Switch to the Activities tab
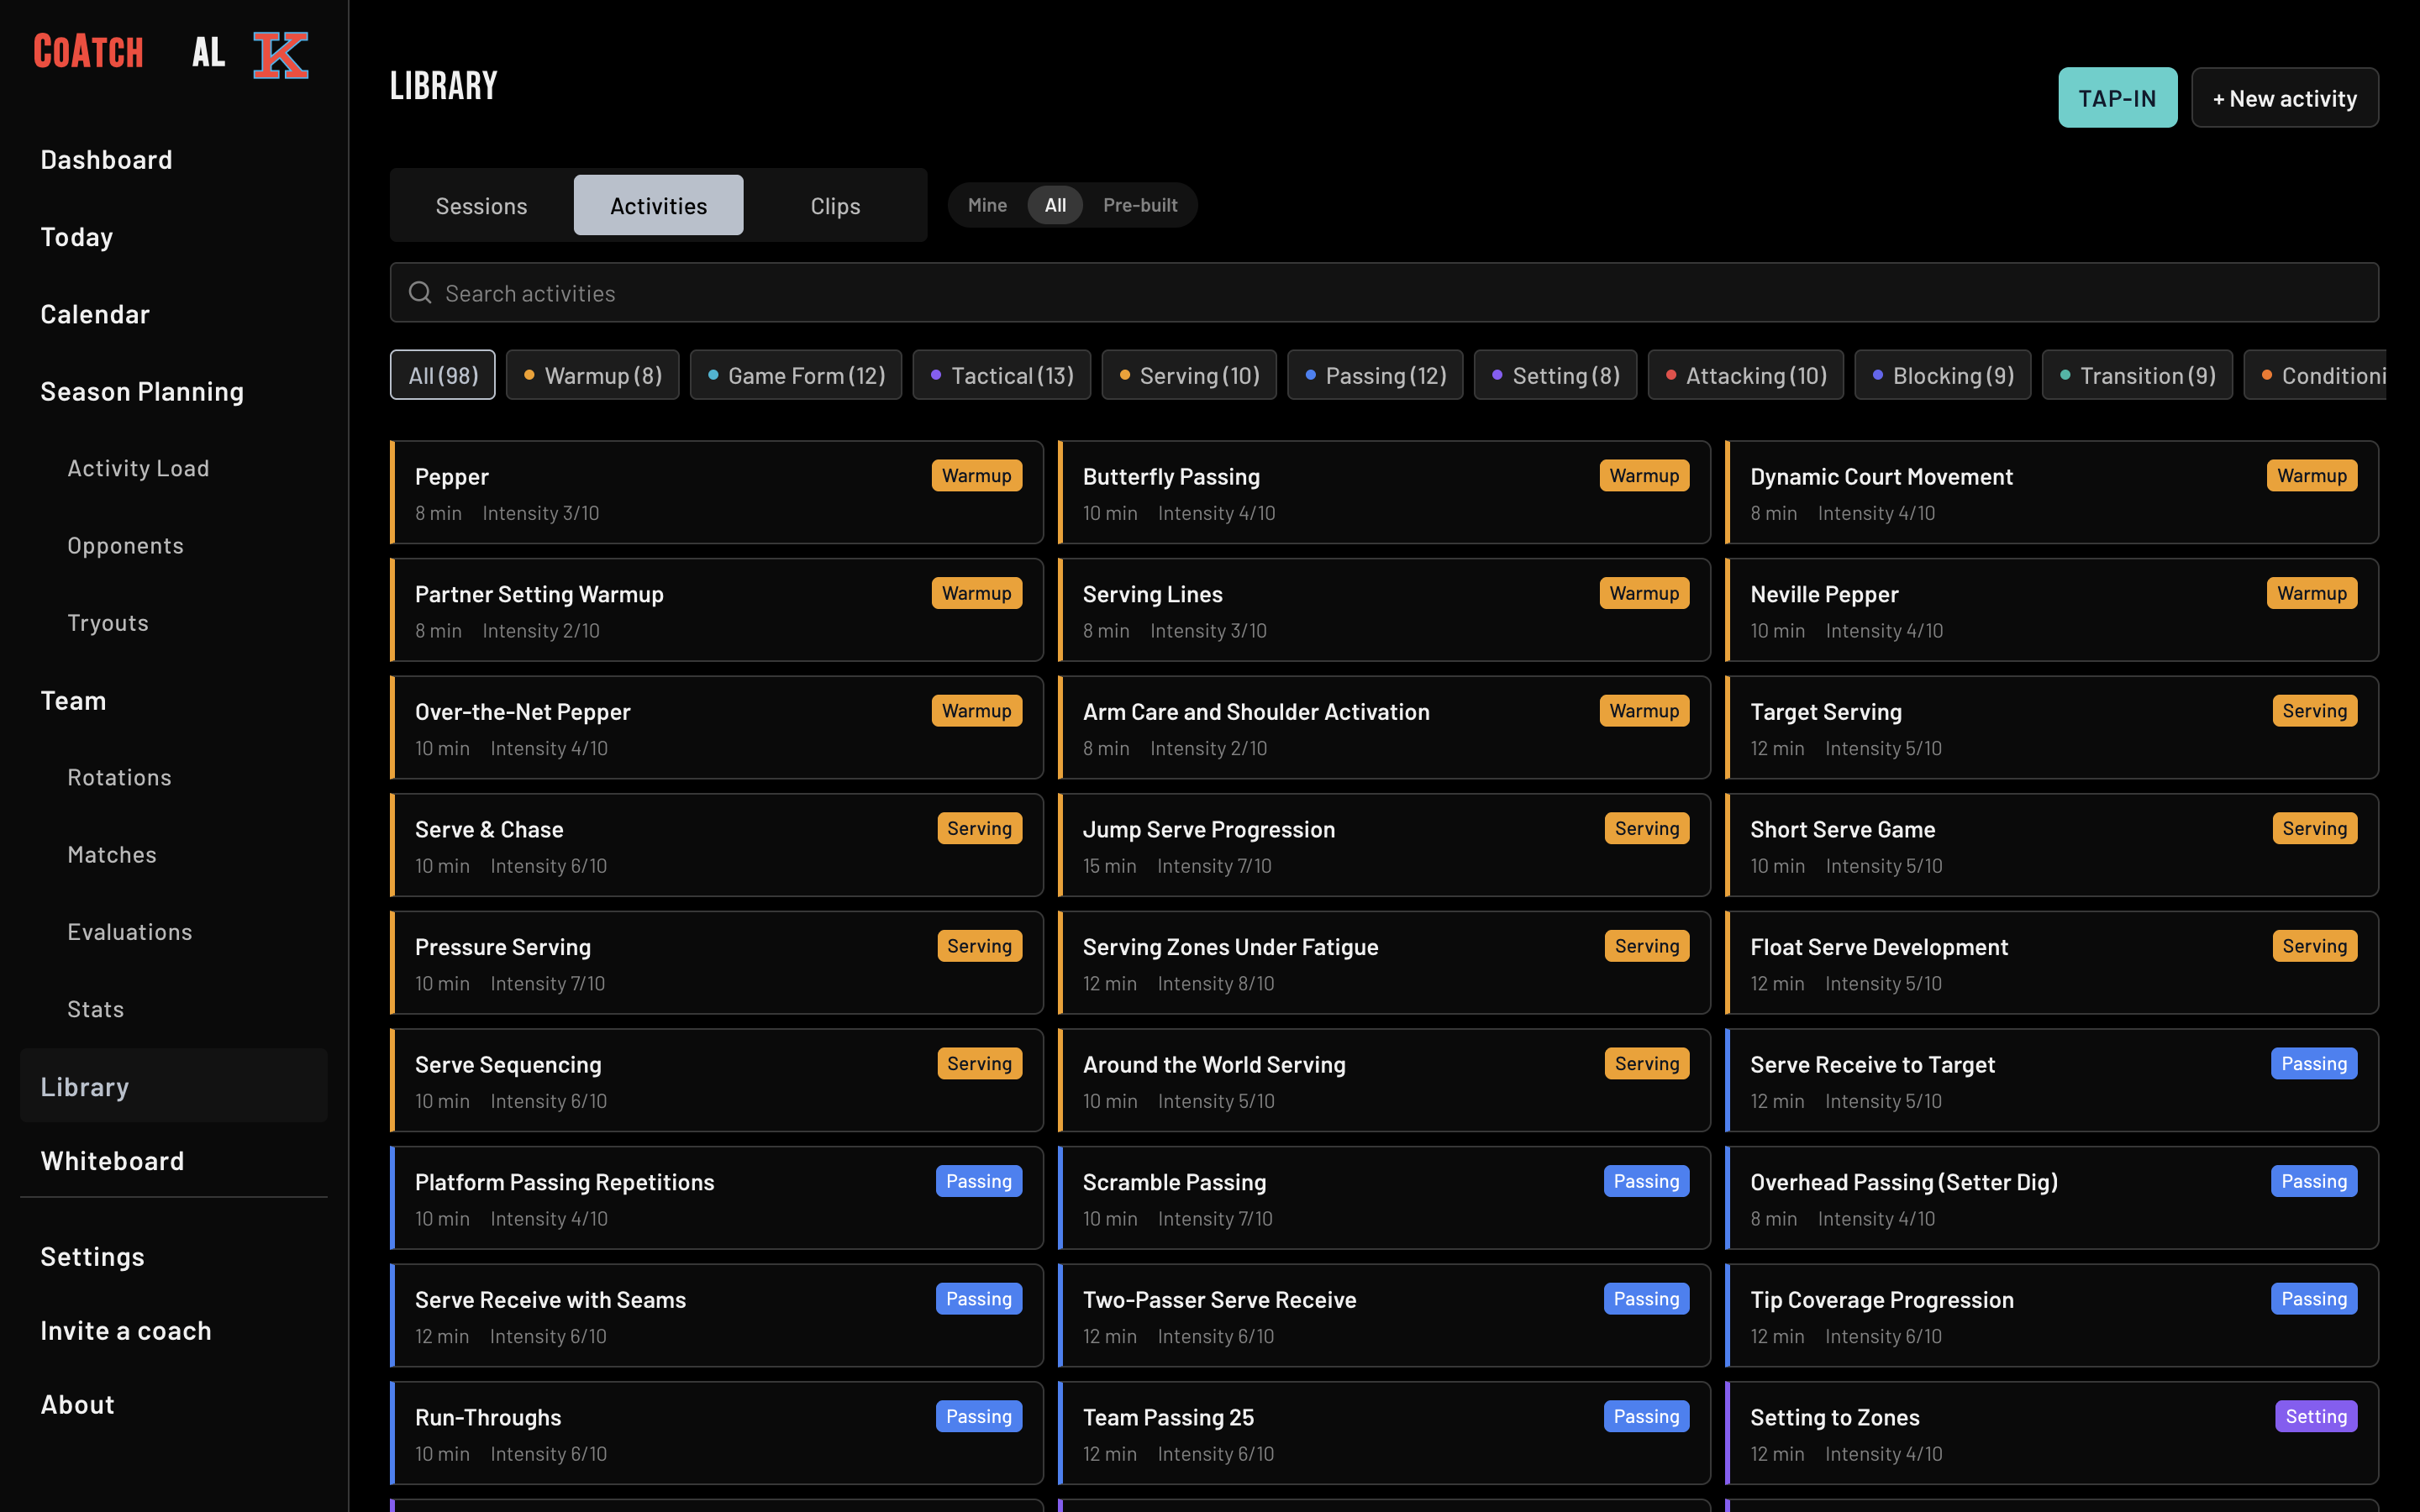 point(658,205)
